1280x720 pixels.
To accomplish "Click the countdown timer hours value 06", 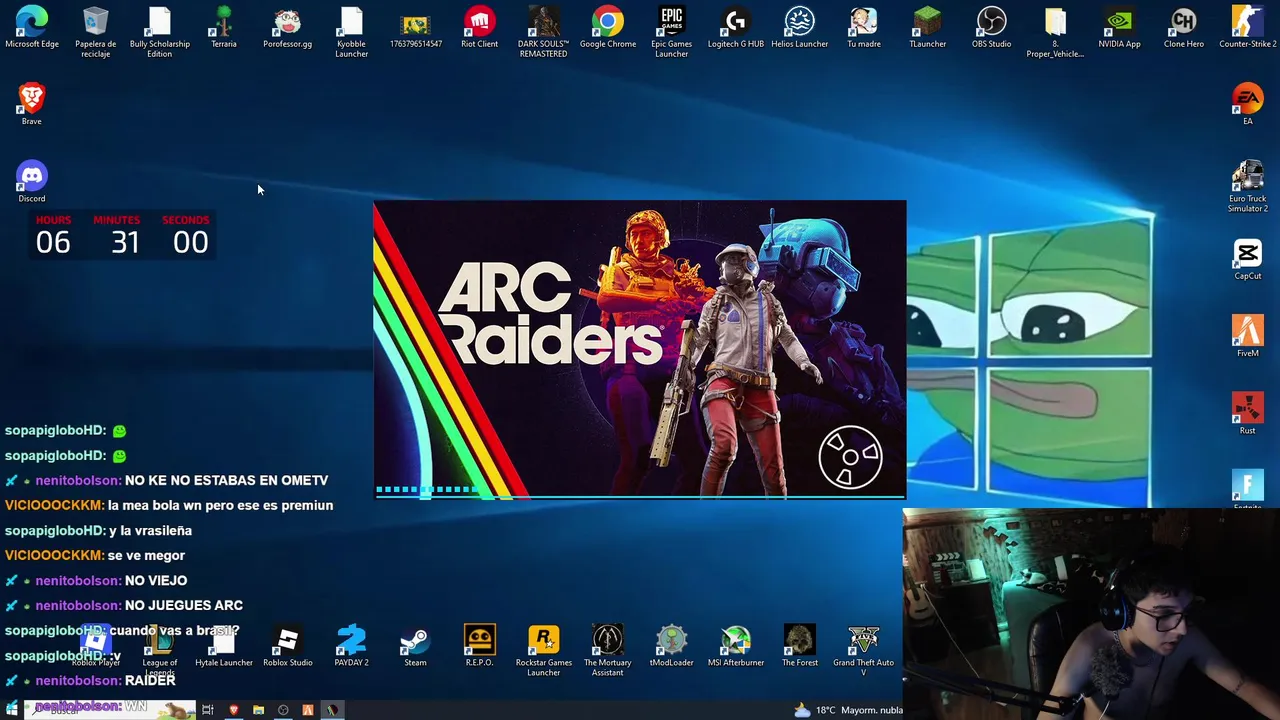I will coord(53,242).
